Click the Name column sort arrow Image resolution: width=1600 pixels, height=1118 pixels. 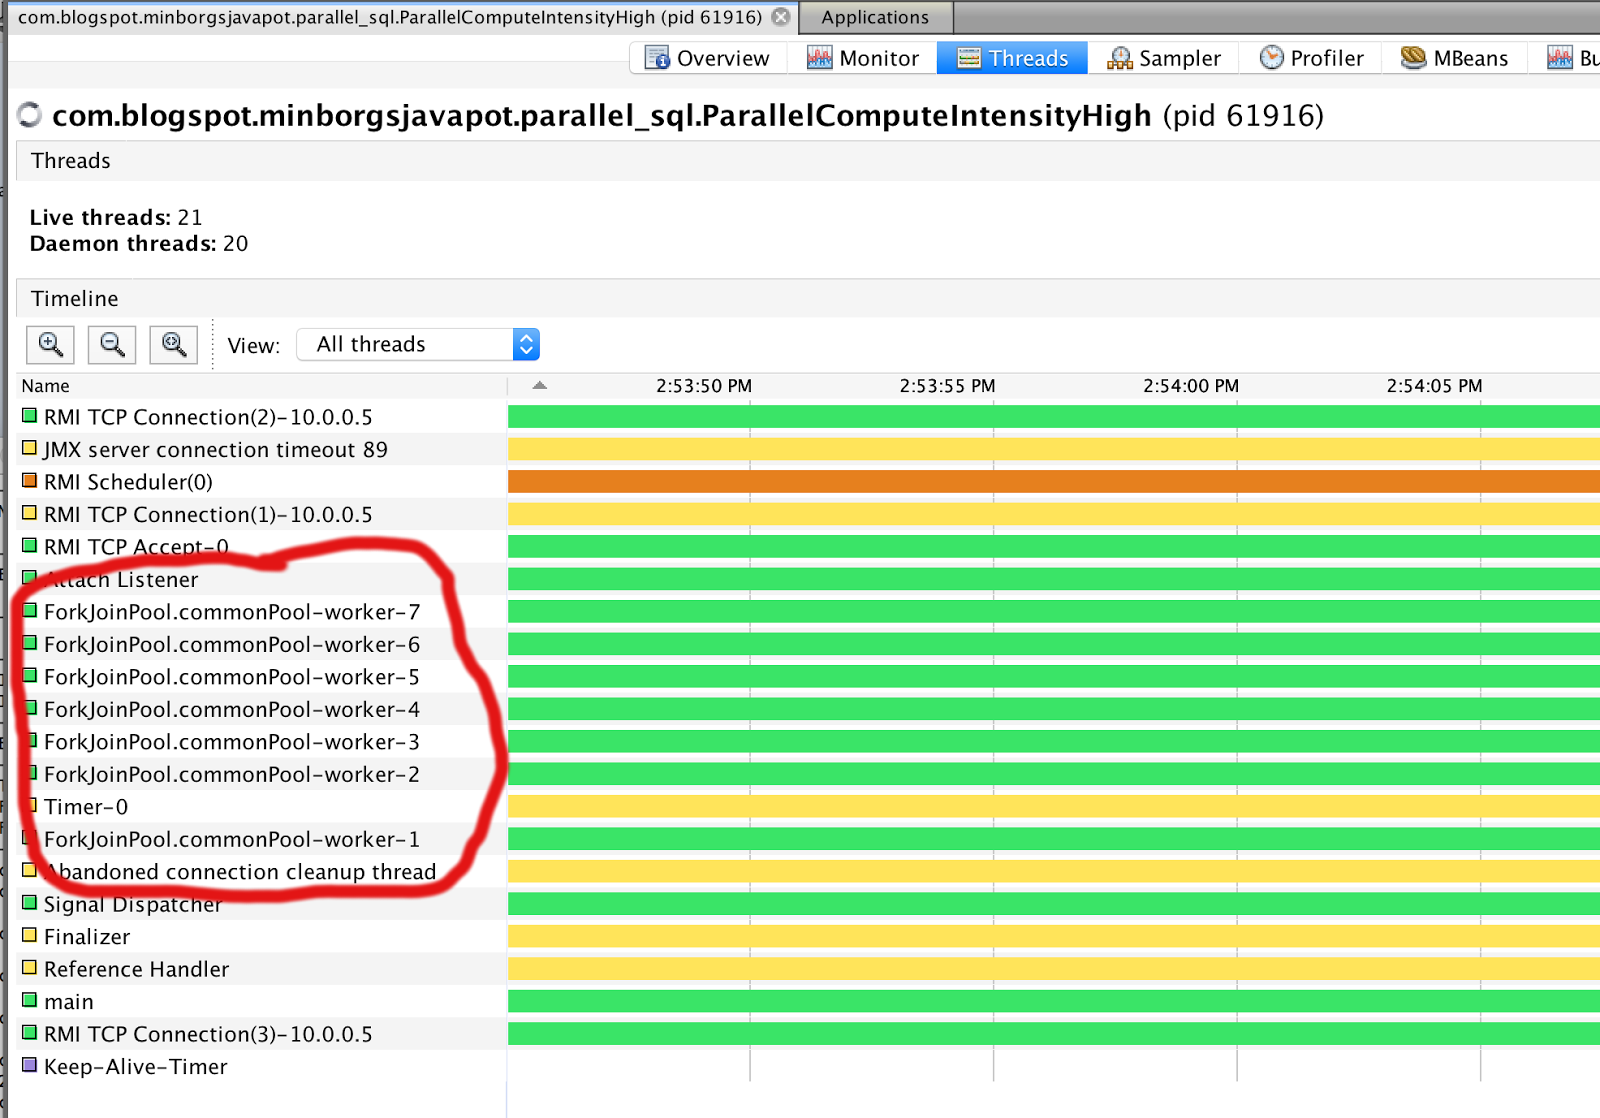point(540,385)
